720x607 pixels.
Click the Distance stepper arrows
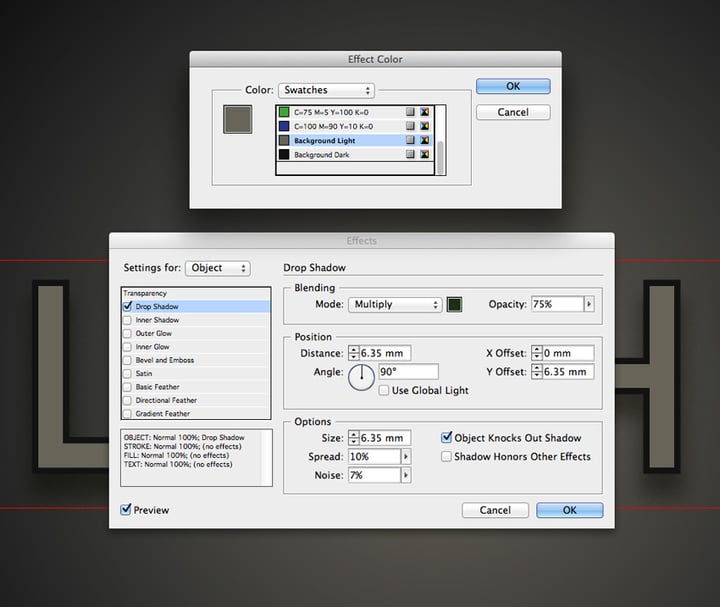coord(353,353)
